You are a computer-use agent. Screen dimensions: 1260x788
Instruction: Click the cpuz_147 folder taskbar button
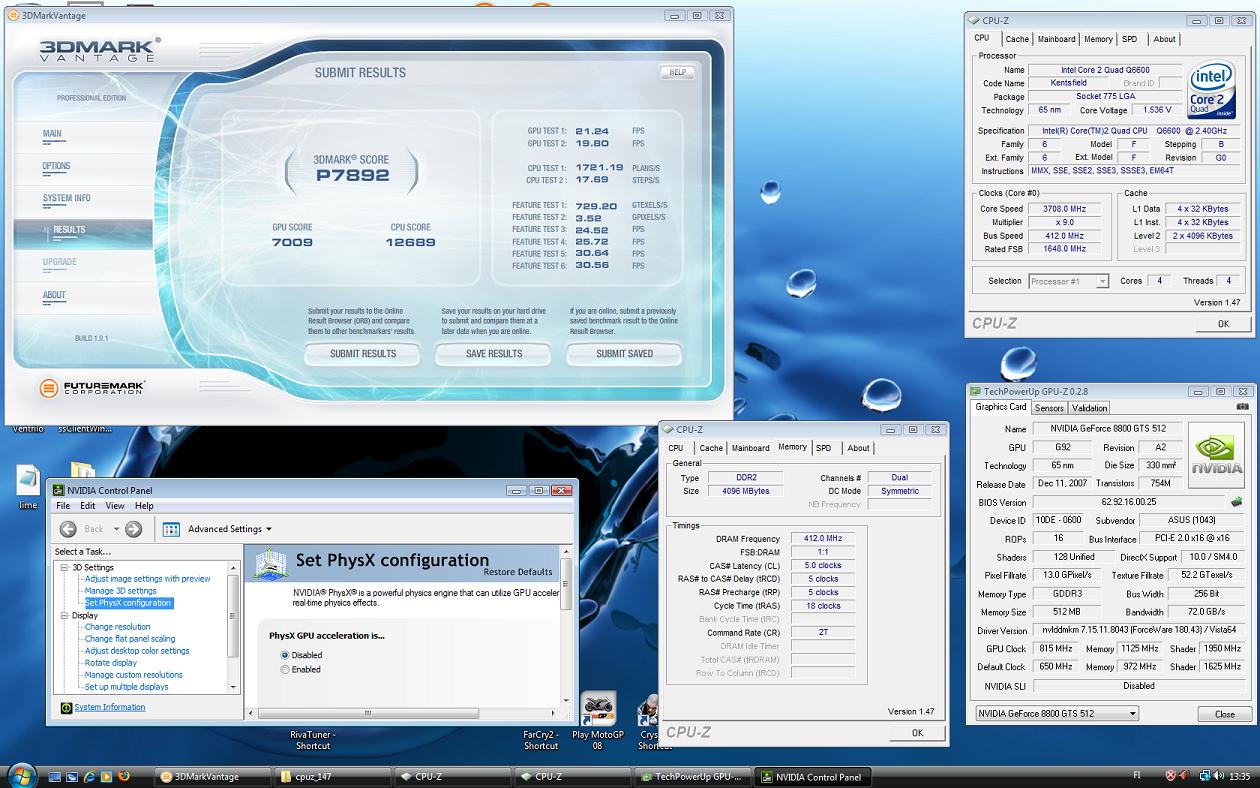pyautogui.click(x=332, y=776)
